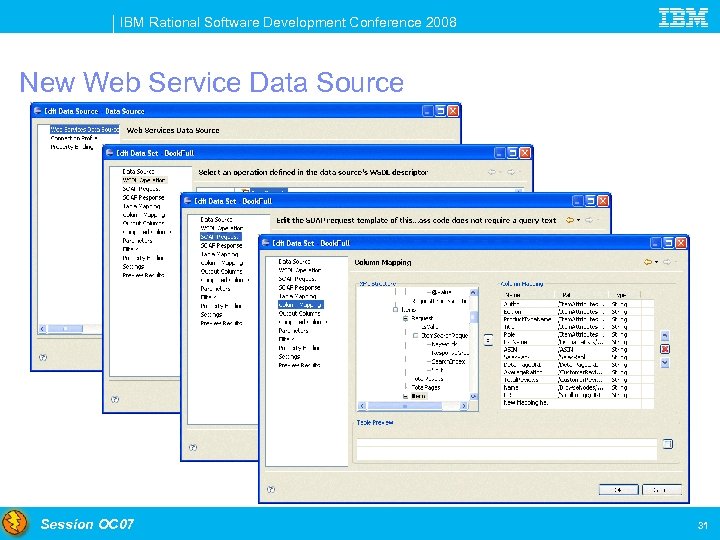The image size is (720, 540).
Task: Open help icon in WSDL operation window
Action: point(115,399)
